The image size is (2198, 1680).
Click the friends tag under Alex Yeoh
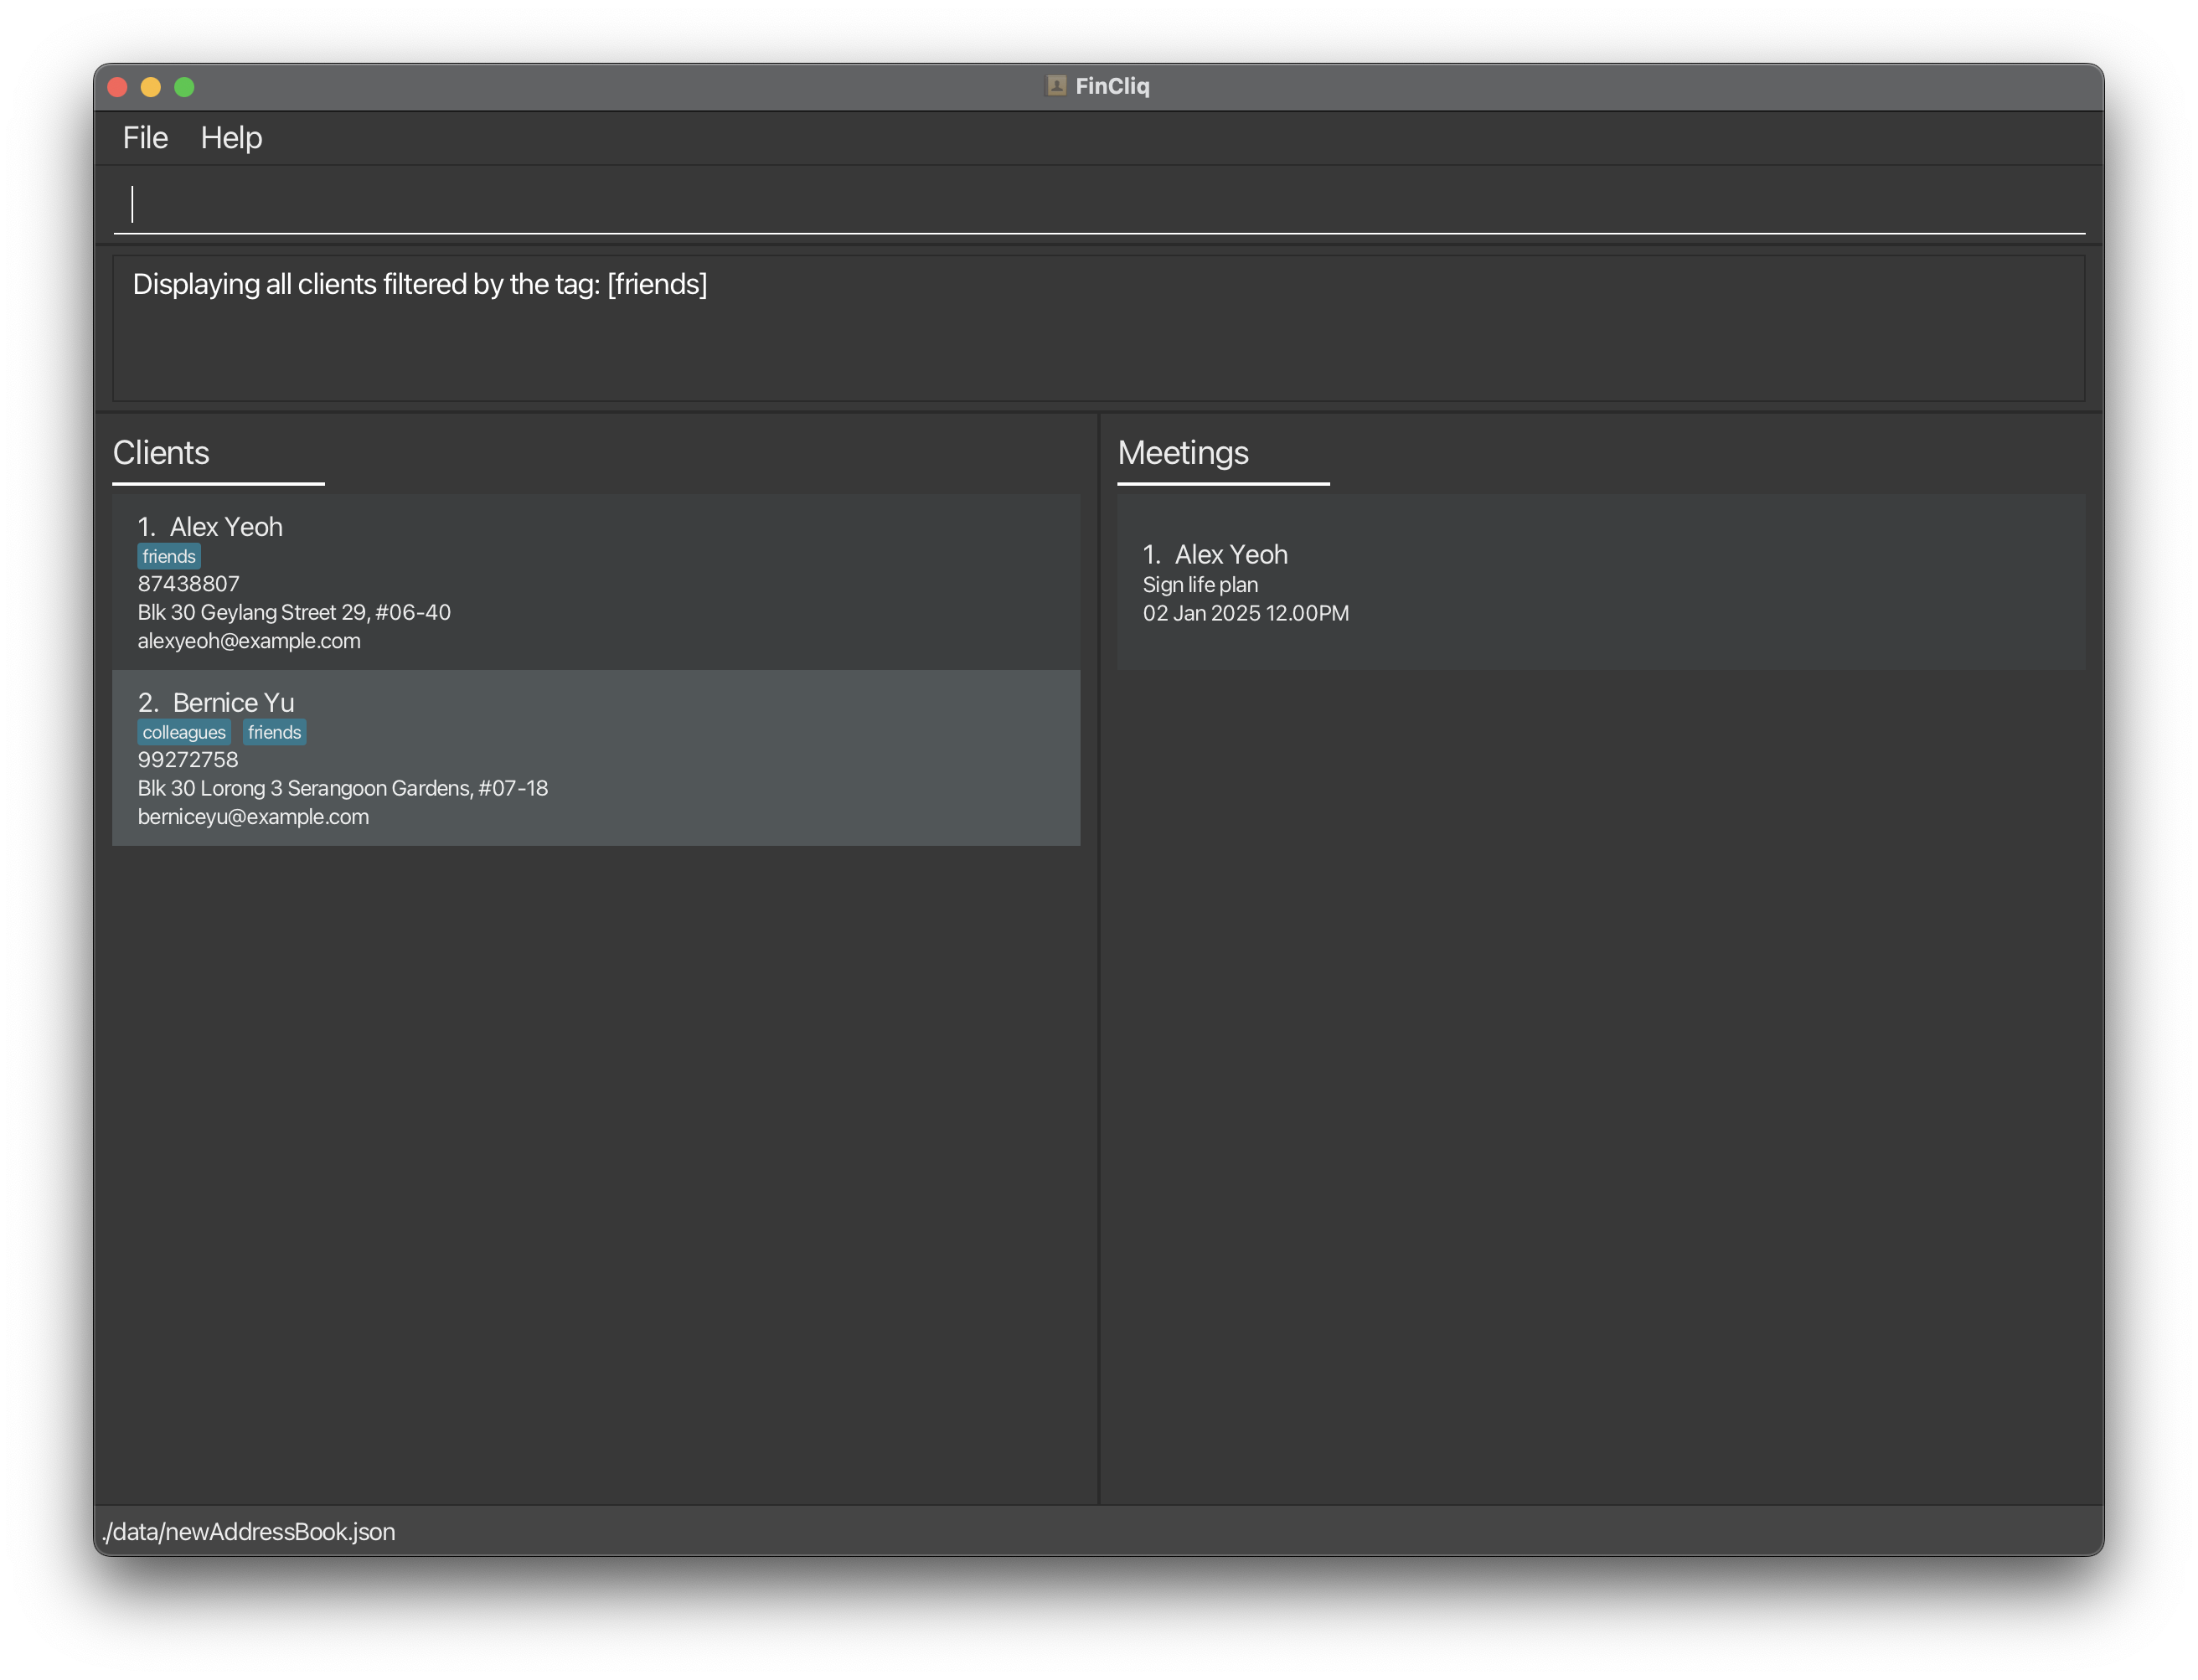click(x=169, y=556)
